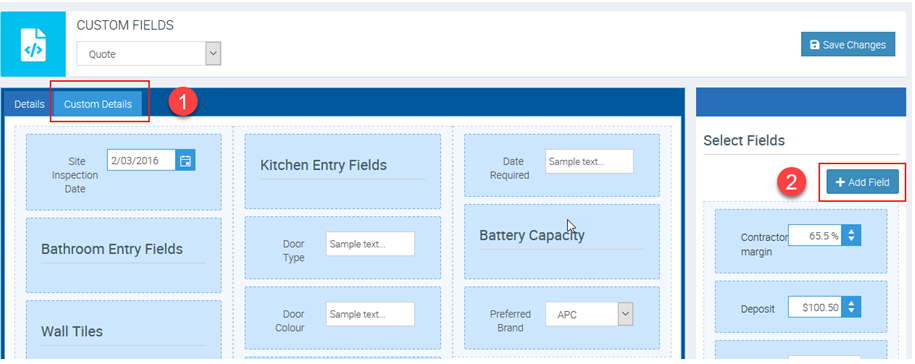Click the Preferred Brand label
The height and width of the screenshot is (364, 915).
click(x=510, y=321)
